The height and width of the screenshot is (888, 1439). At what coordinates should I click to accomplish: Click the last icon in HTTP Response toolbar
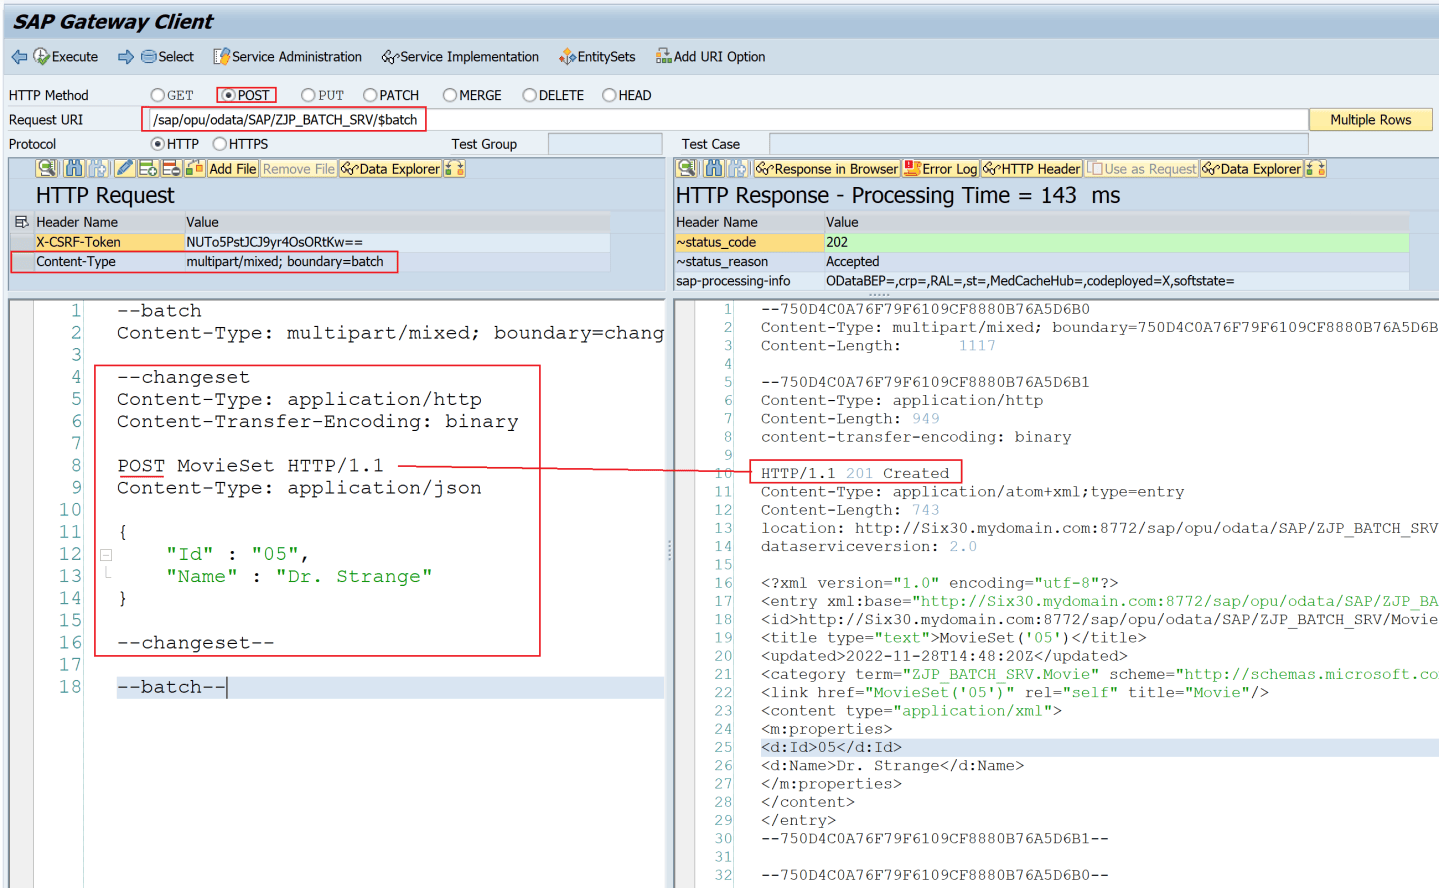point(1316,168)
